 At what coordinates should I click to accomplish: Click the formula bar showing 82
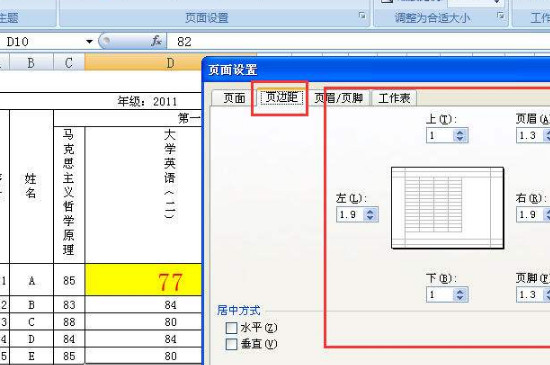(358, 42)
